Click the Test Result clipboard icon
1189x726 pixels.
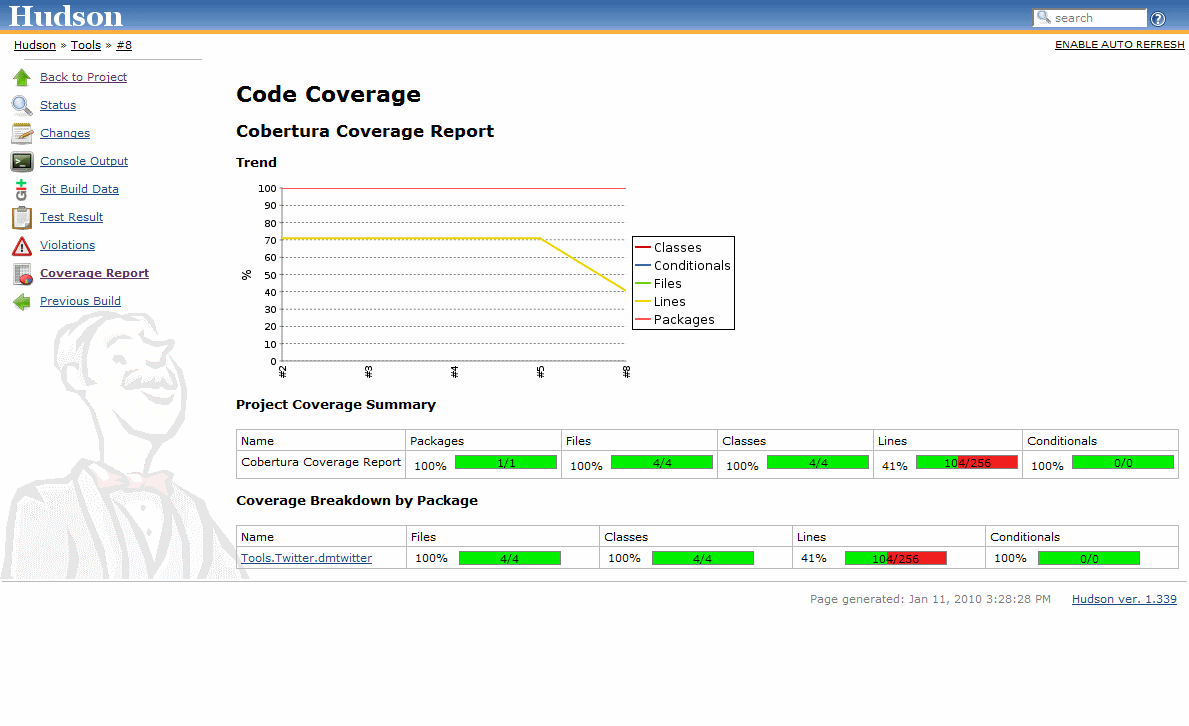[22, 218]
